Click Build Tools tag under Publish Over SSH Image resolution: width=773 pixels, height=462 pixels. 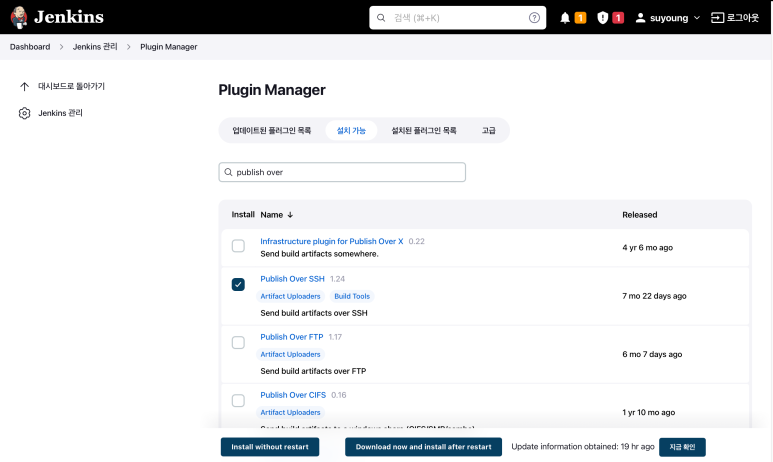[352, 296]
